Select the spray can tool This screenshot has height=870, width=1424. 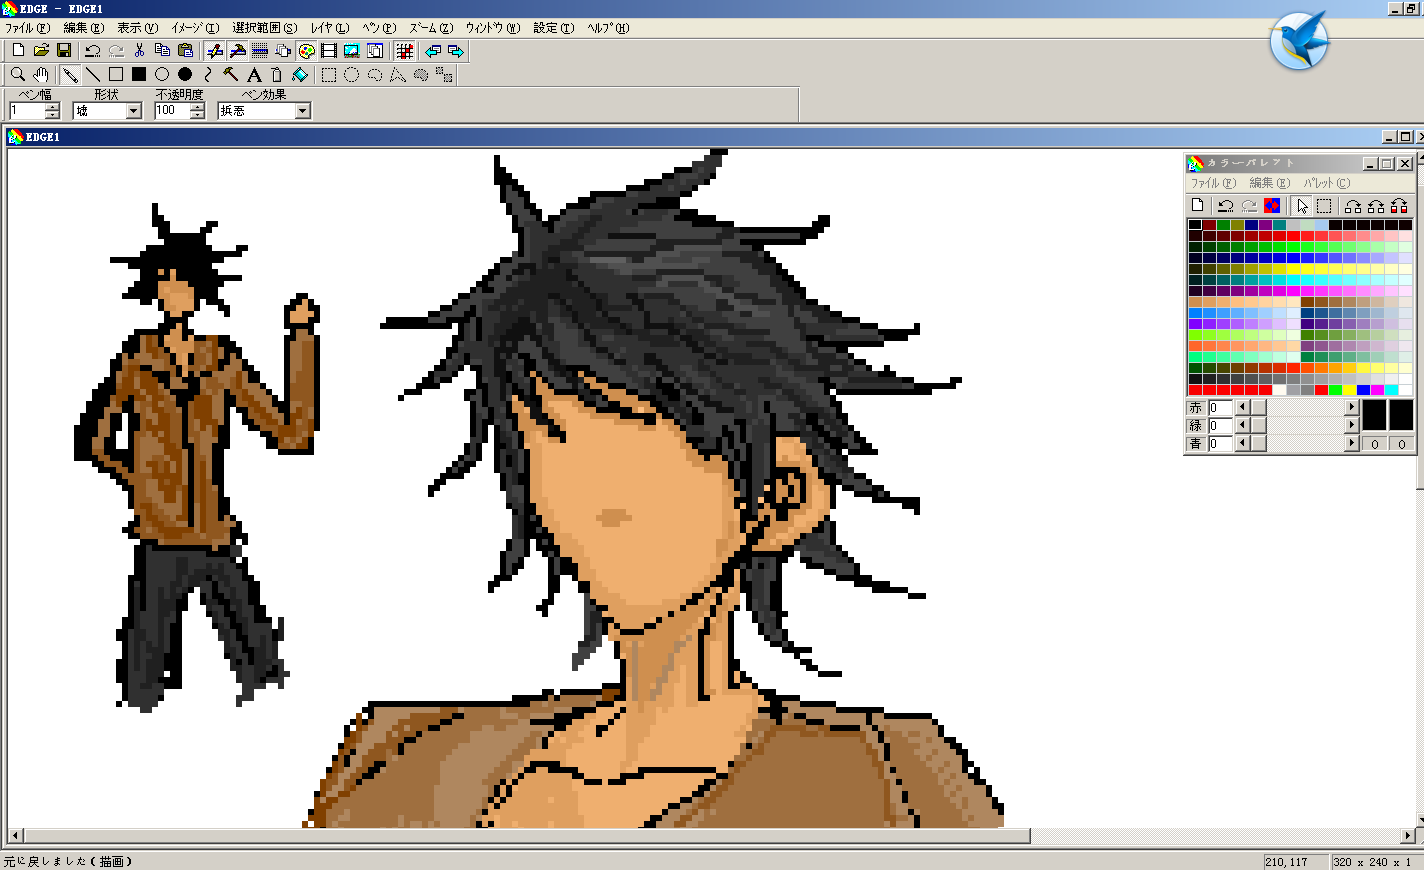tap(277, 75)
